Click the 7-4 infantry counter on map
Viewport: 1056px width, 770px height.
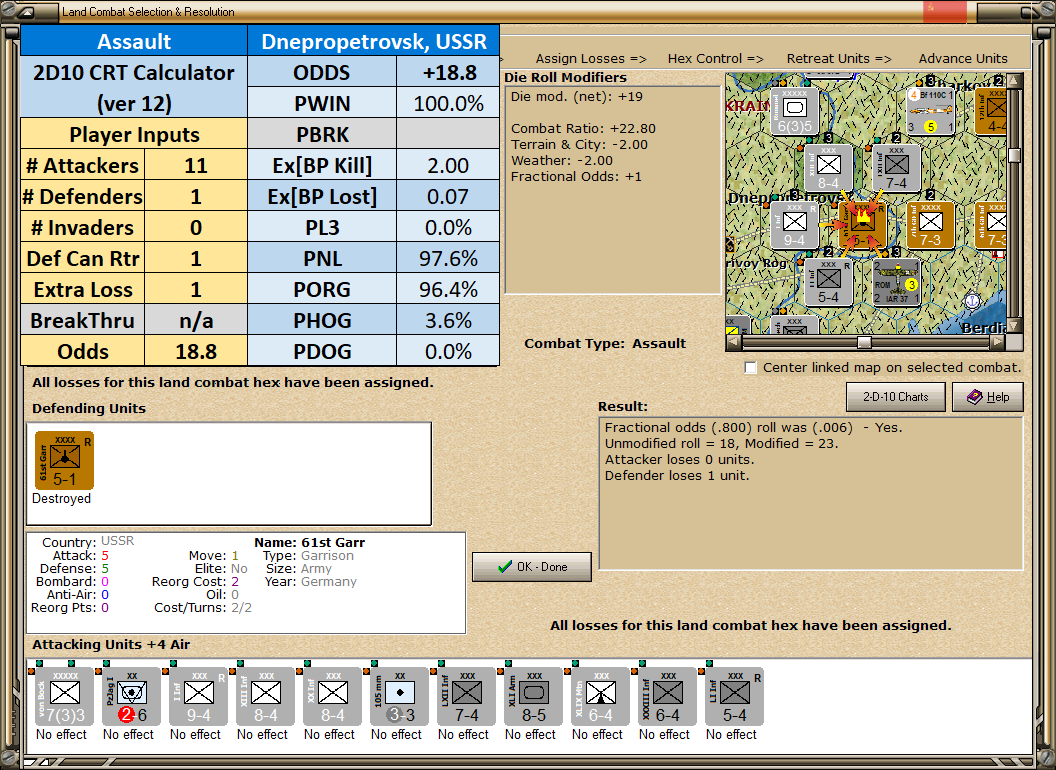click(896, 168)
